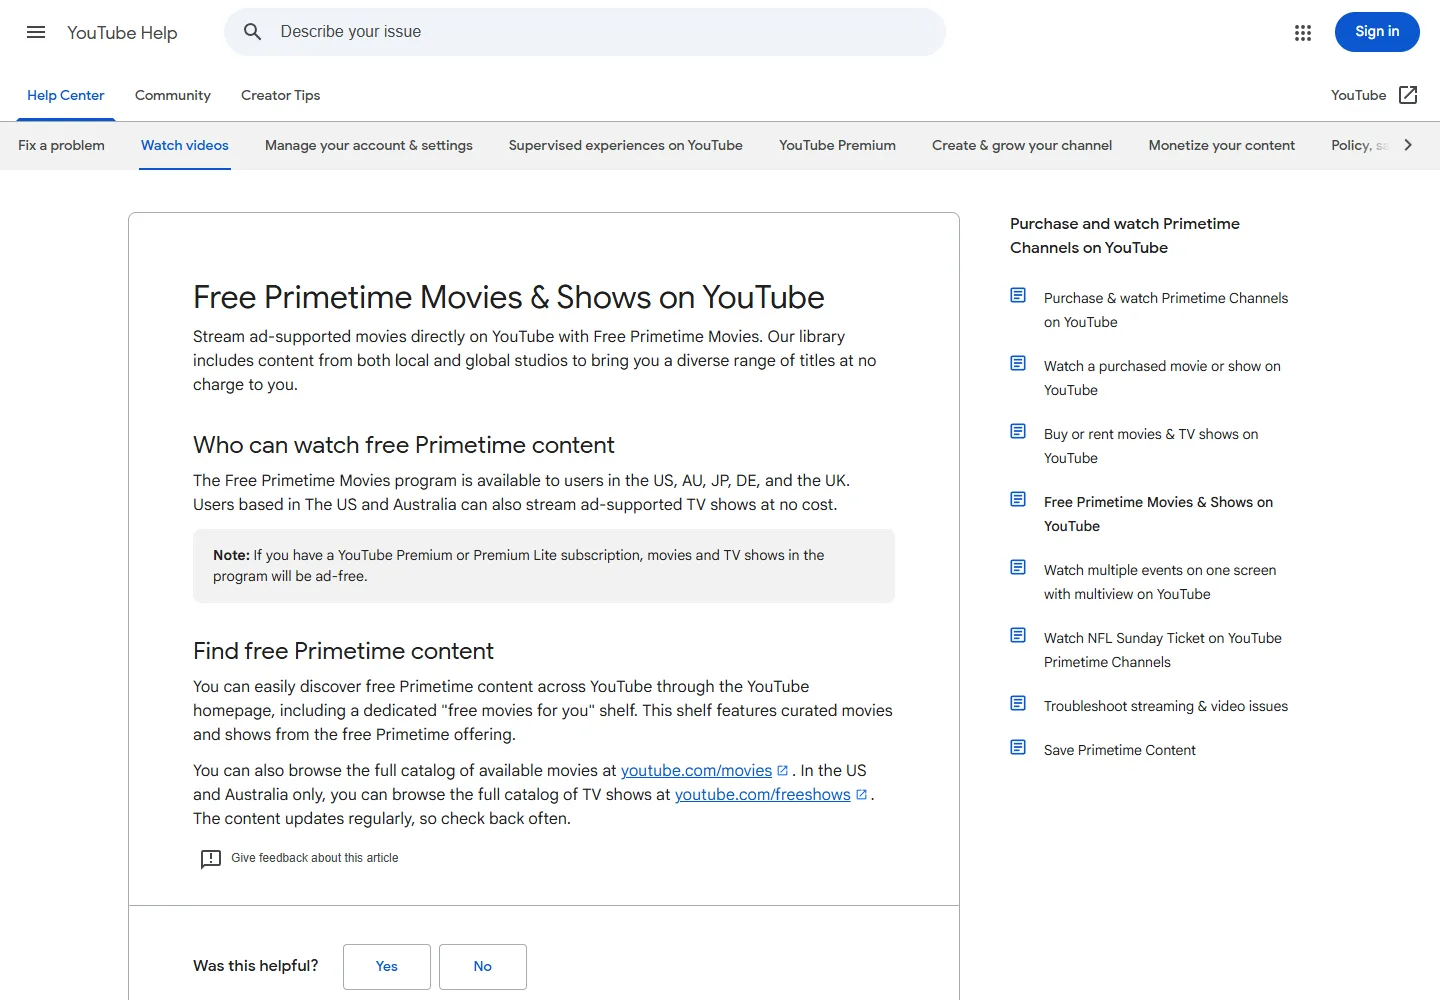Click the Who can watch free Primetime content heading
Viewport: 1440px width, 1000px height.
[404, 445]
